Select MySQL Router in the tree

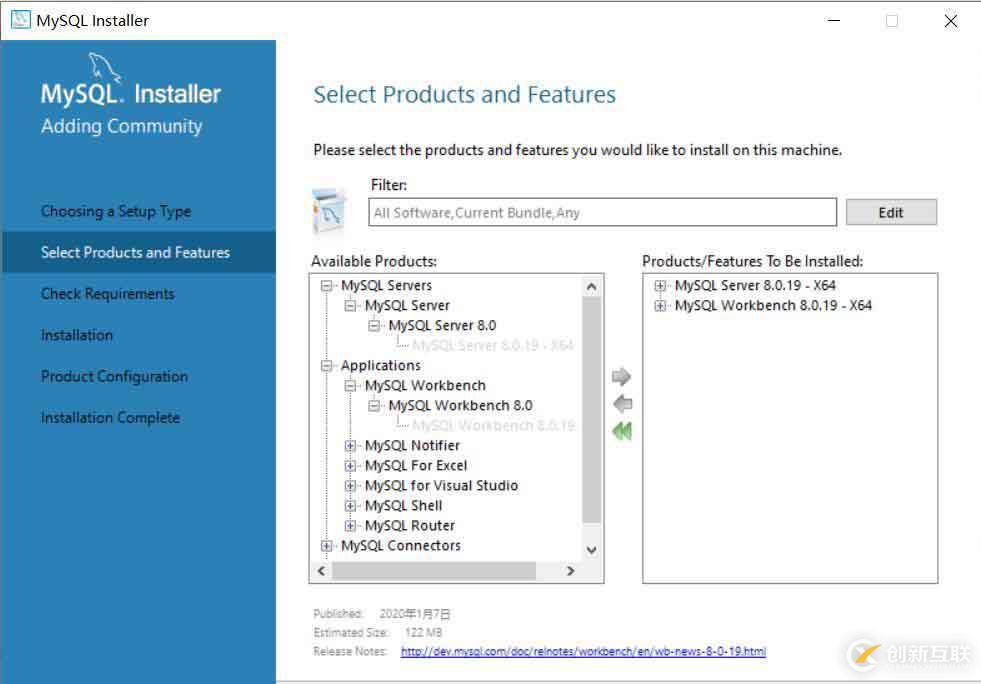click(410, 526)
